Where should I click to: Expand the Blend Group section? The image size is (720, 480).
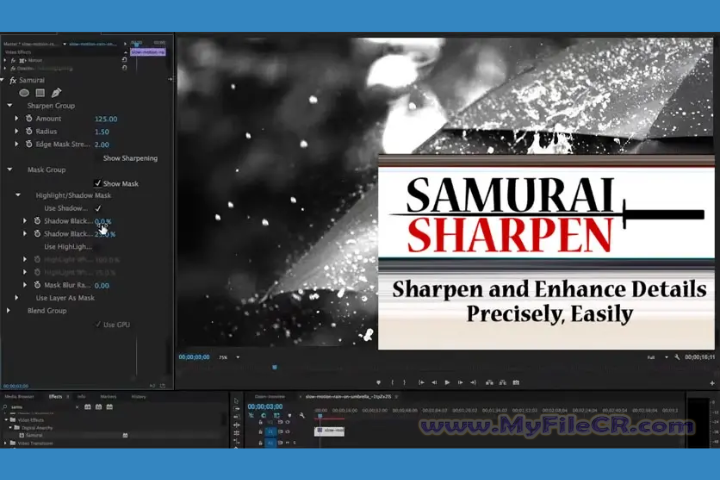(x=10, y=311)
